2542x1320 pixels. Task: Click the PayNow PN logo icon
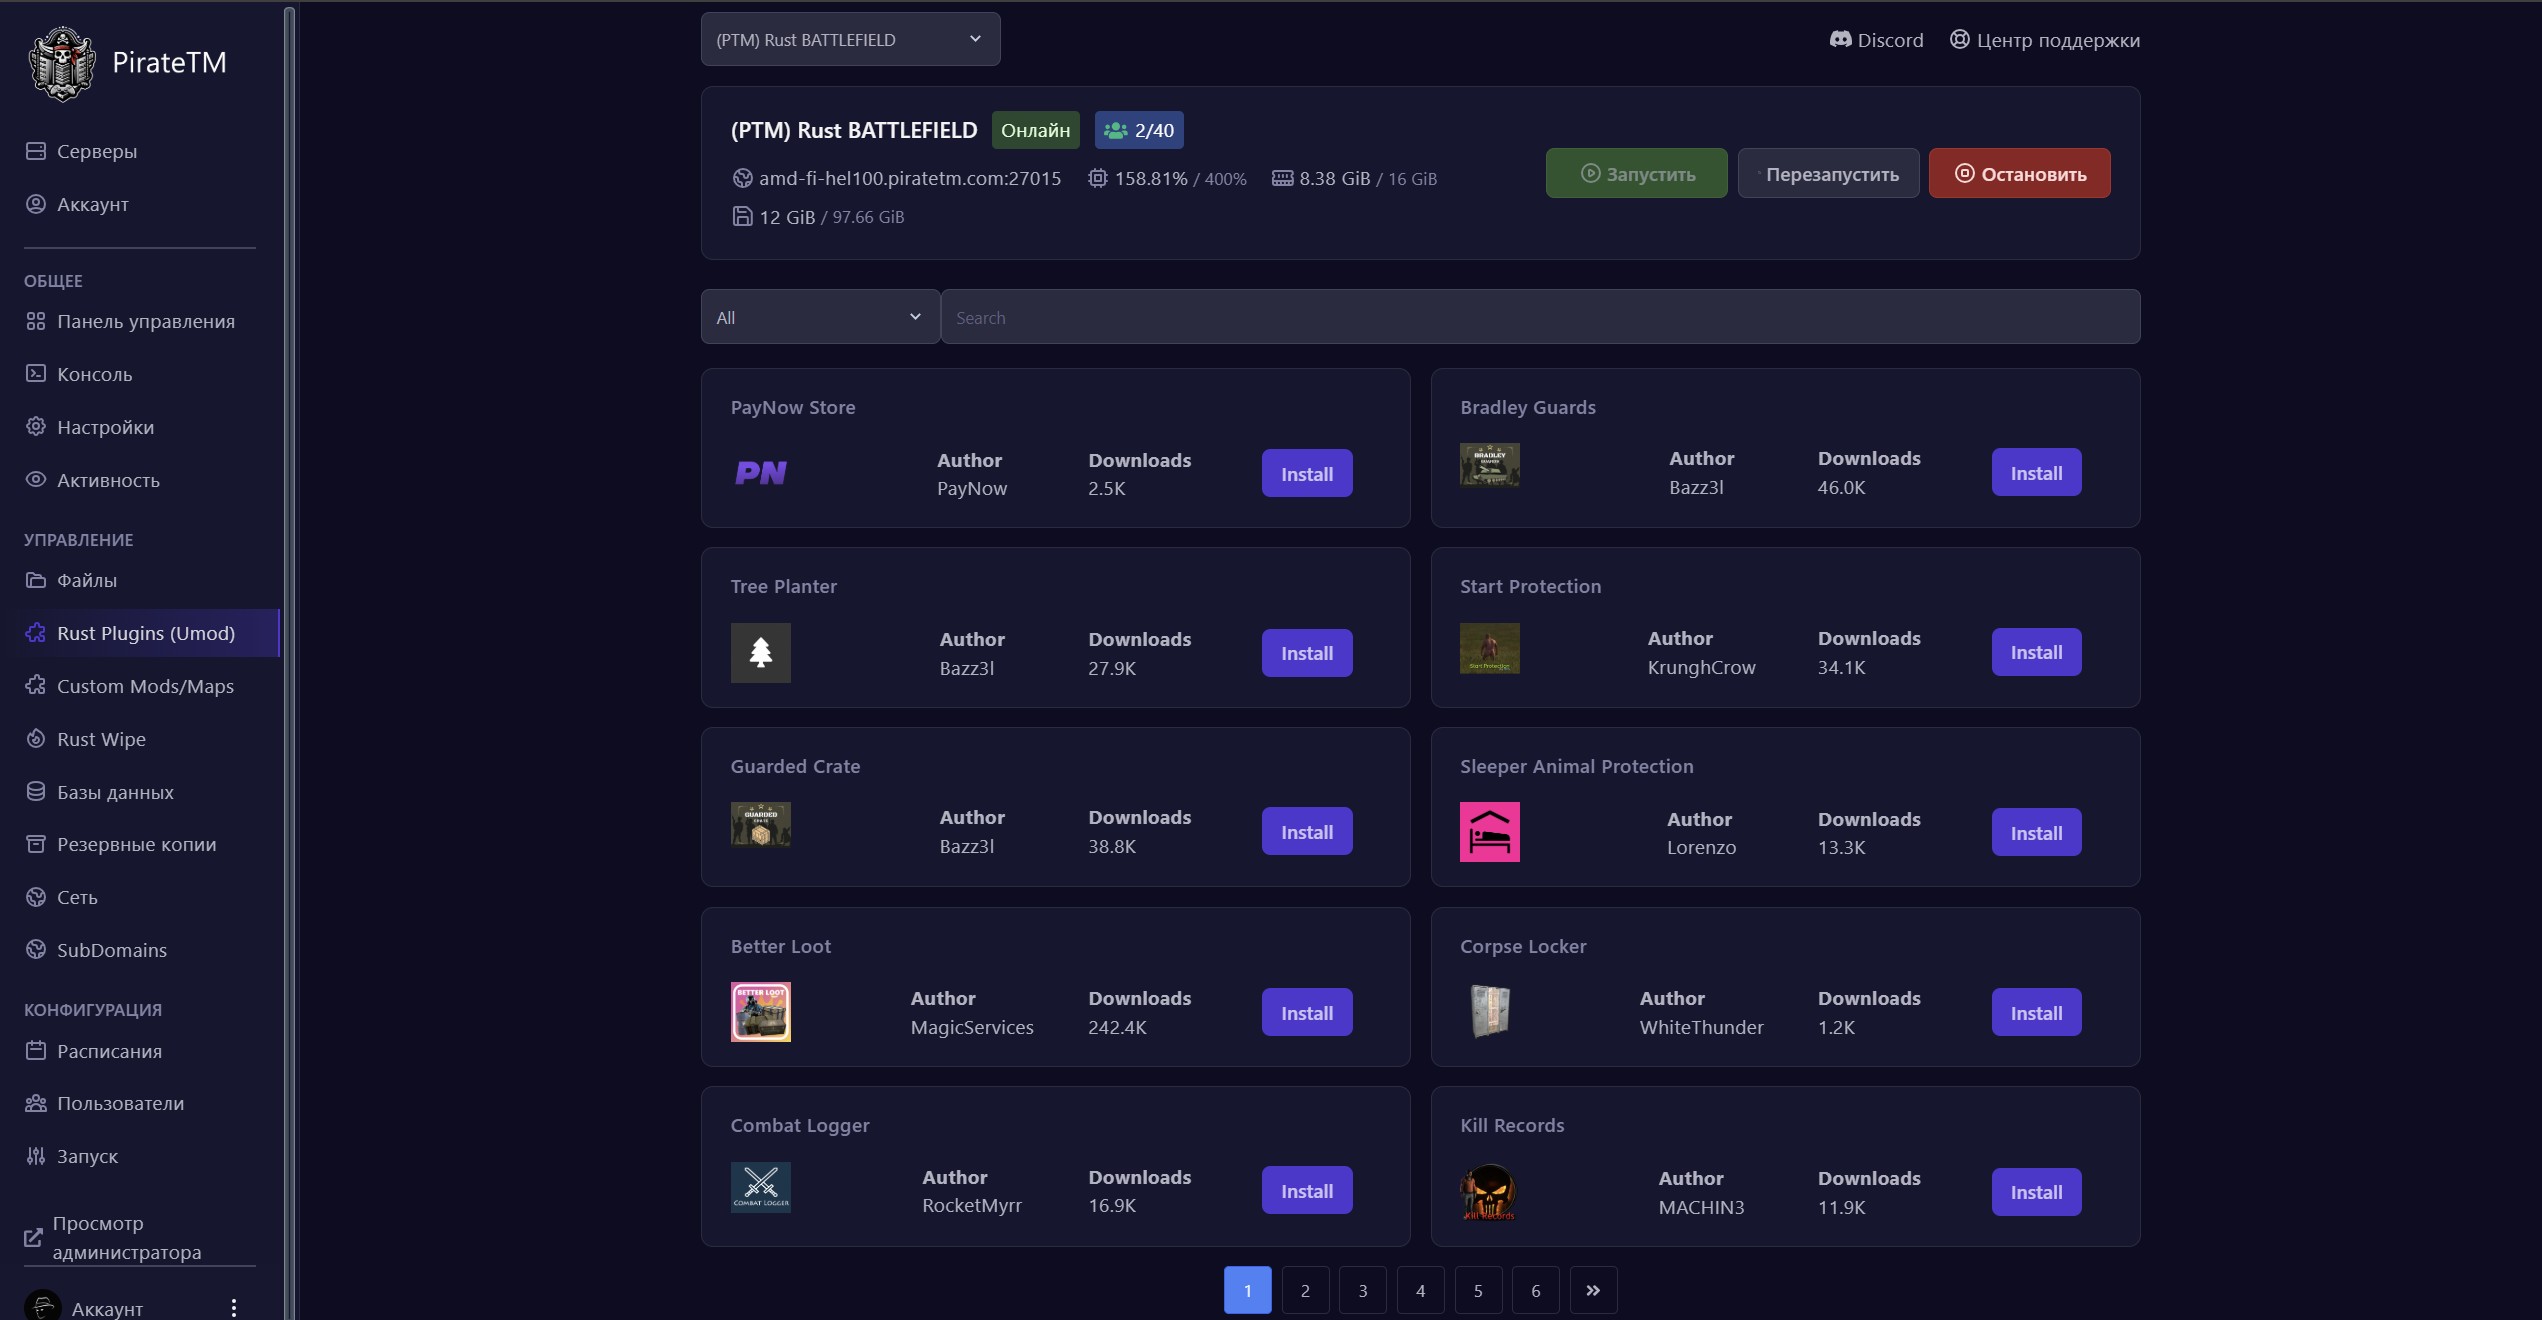click(761, 473)
